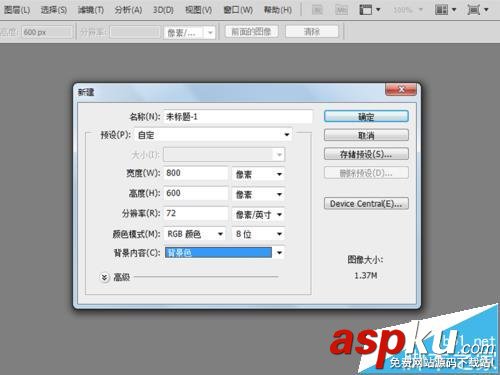Click the 前面的图像 button in options bar

(x=251, y=32)
